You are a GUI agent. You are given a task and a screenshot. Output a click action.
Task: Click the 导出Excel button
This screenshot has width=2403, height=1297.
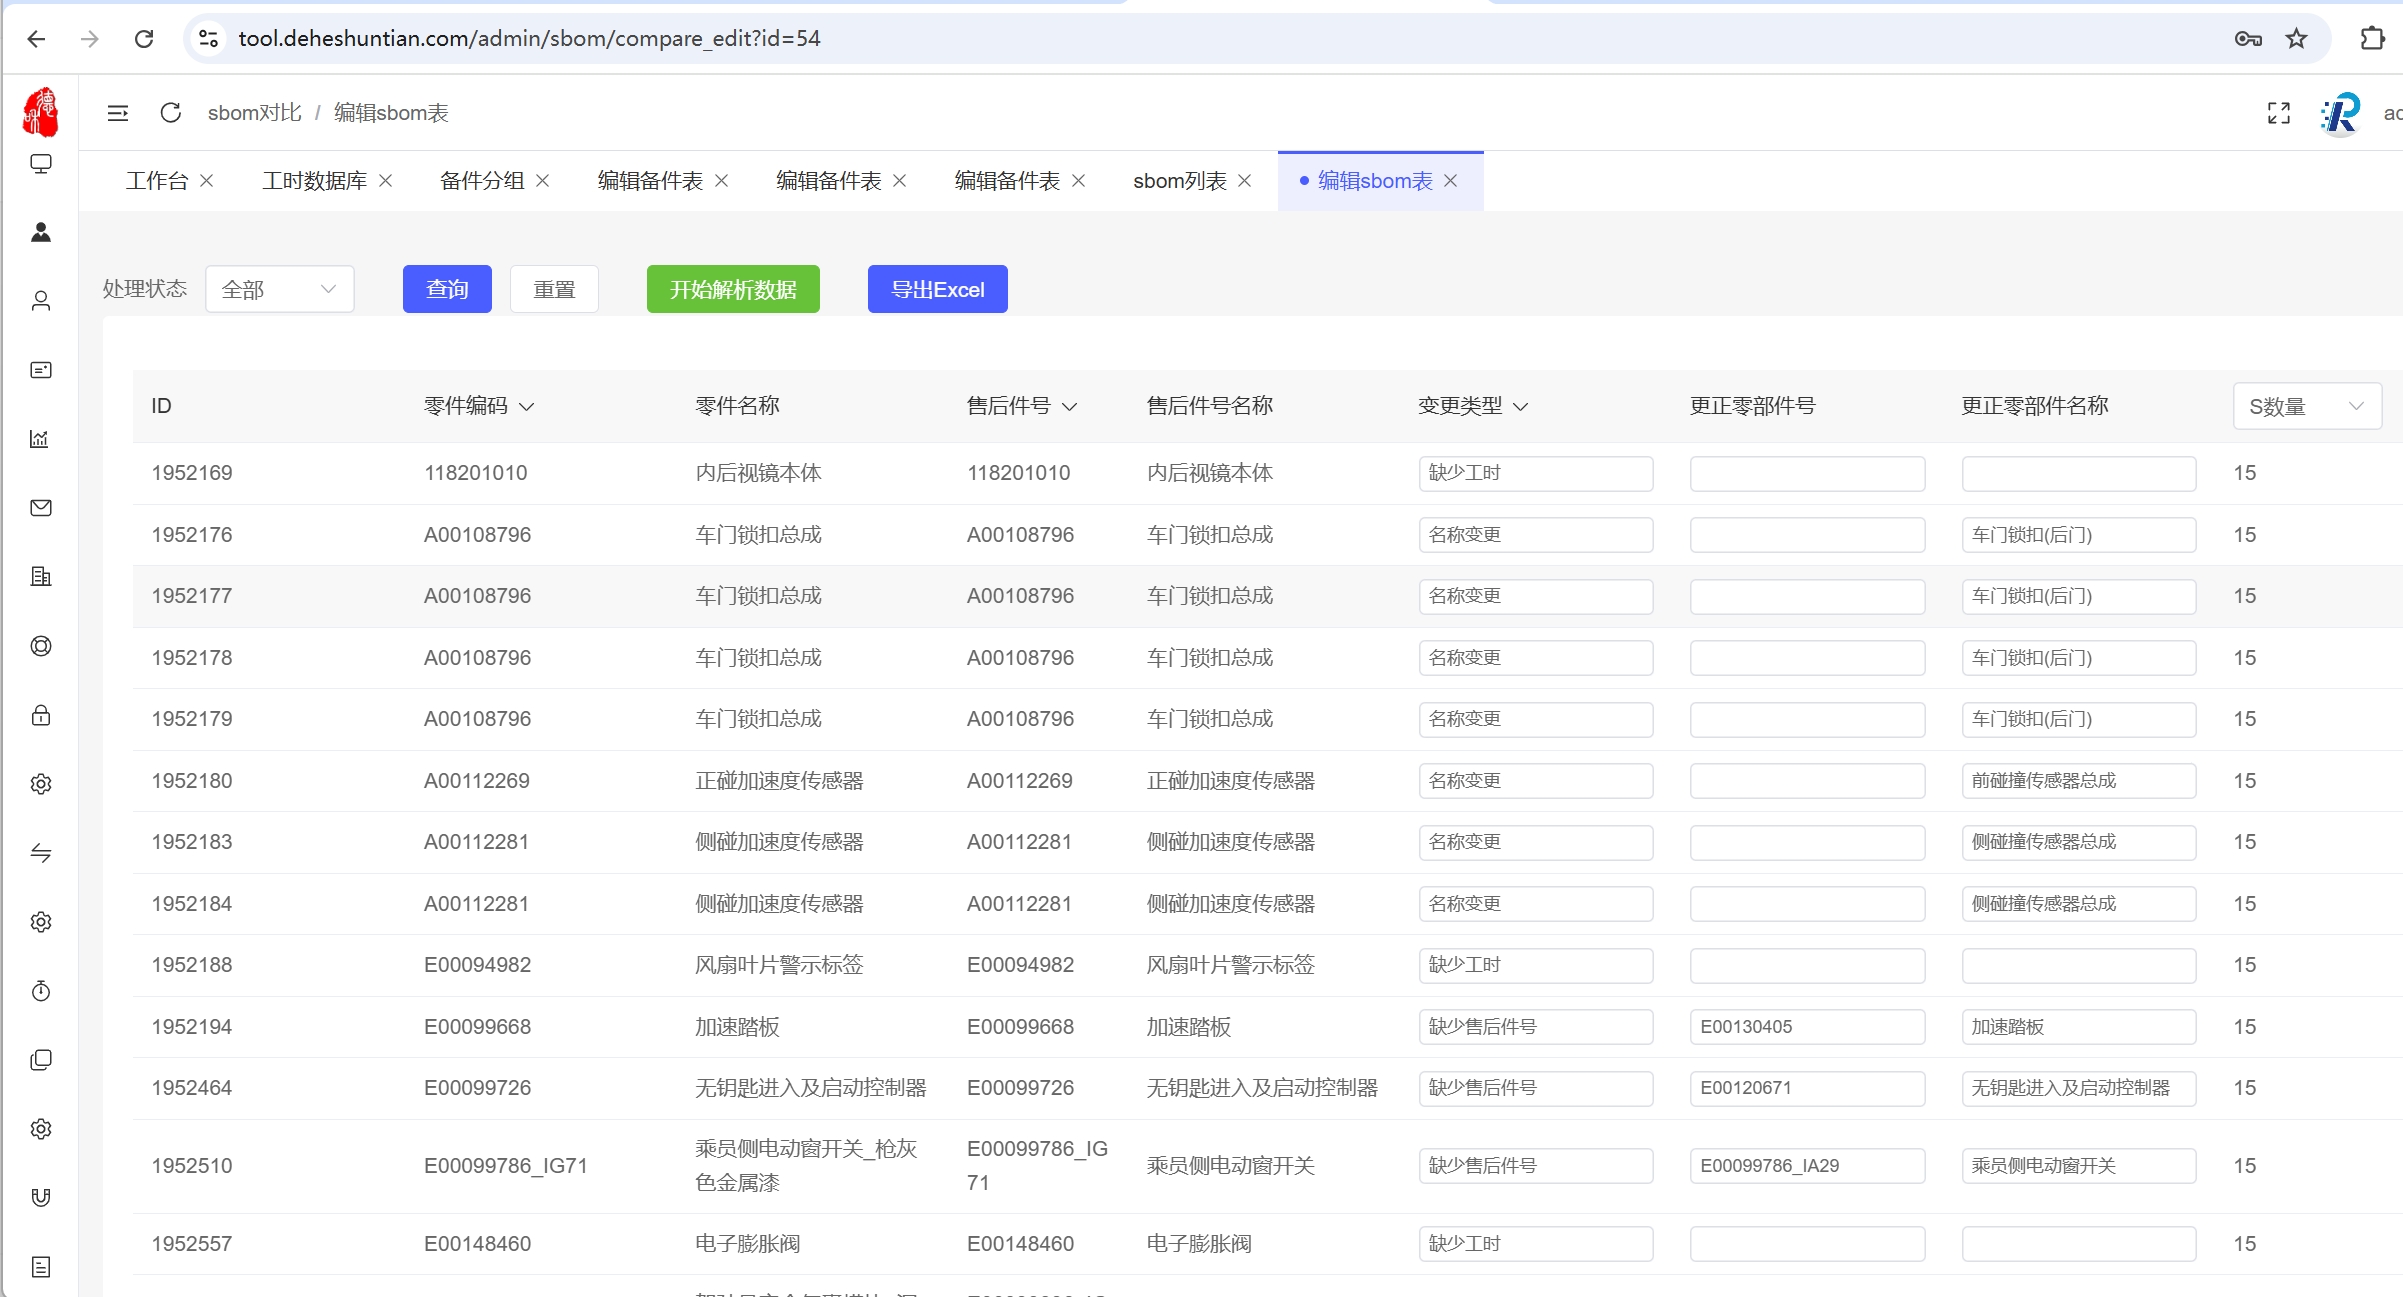point(937,290)
